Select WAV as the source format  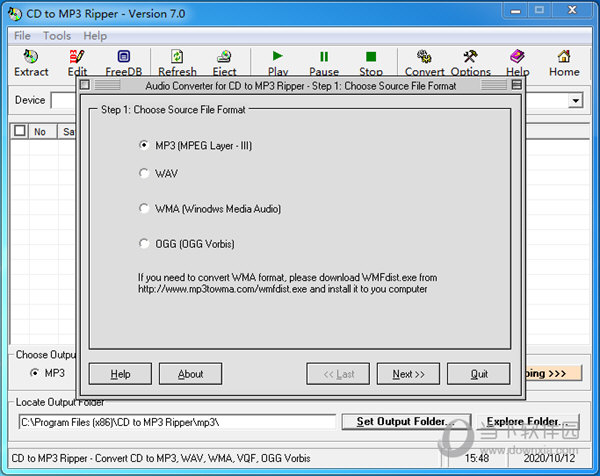point(158,173)
